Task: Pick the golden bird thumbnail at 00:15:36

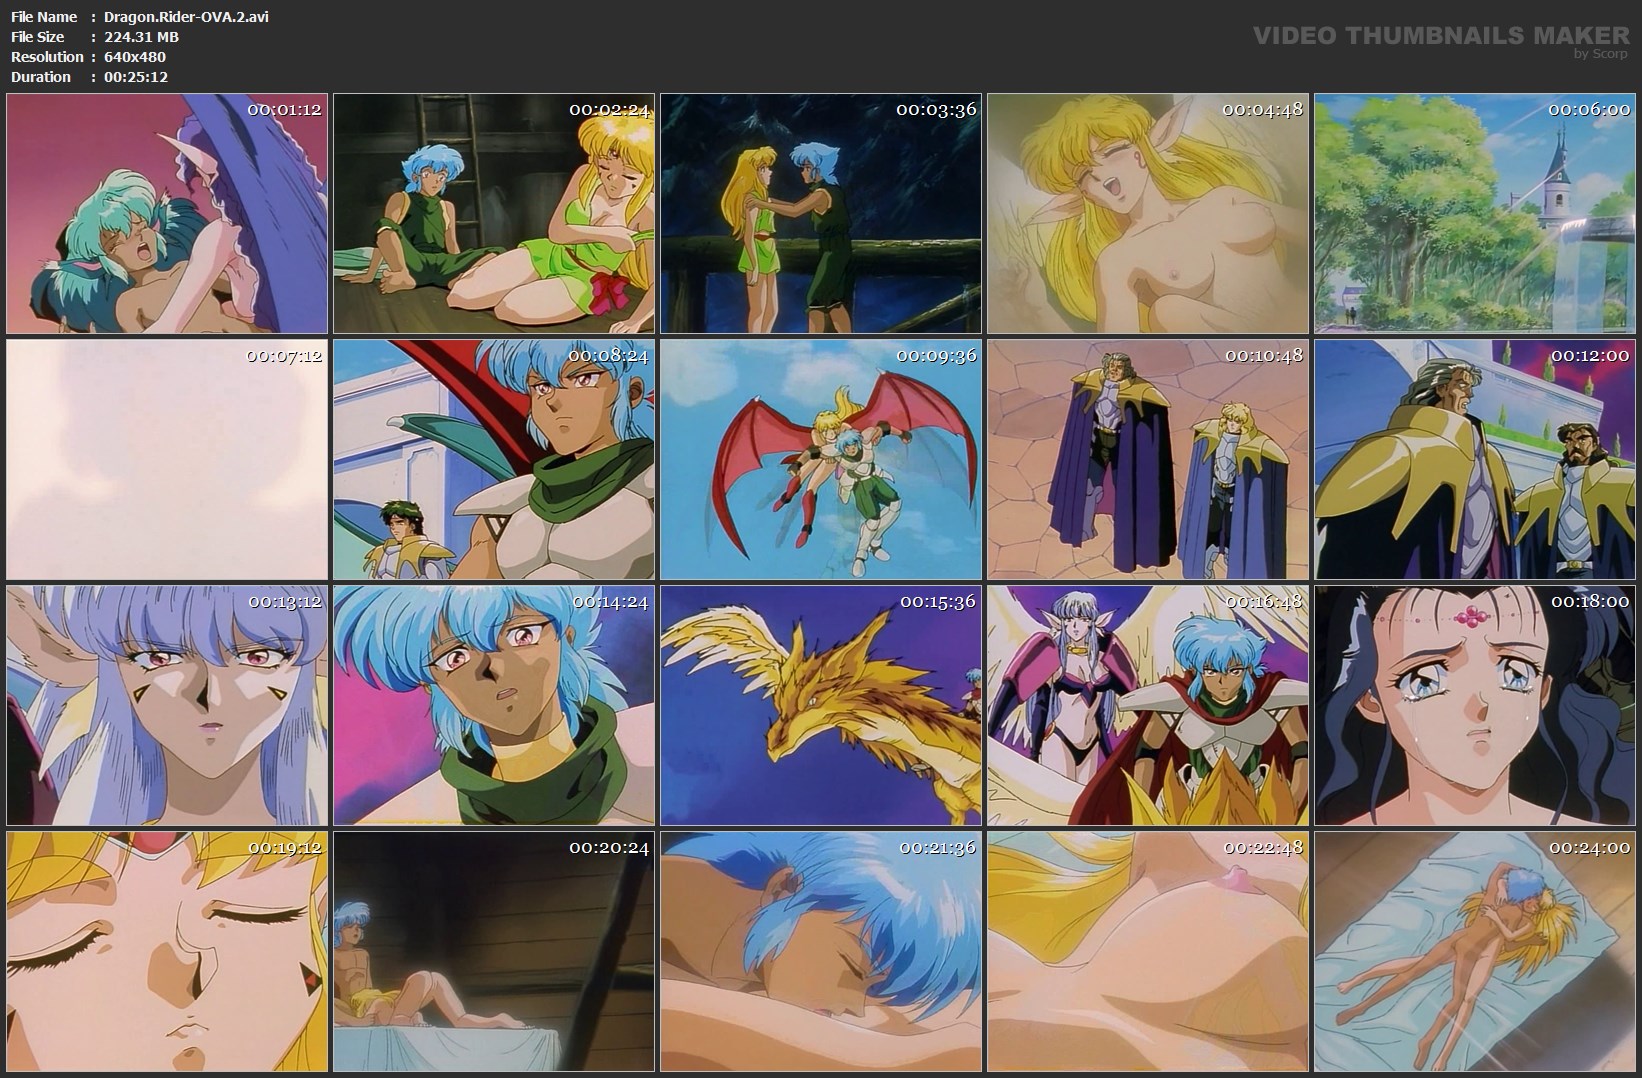Action: [x=821, y=706]
